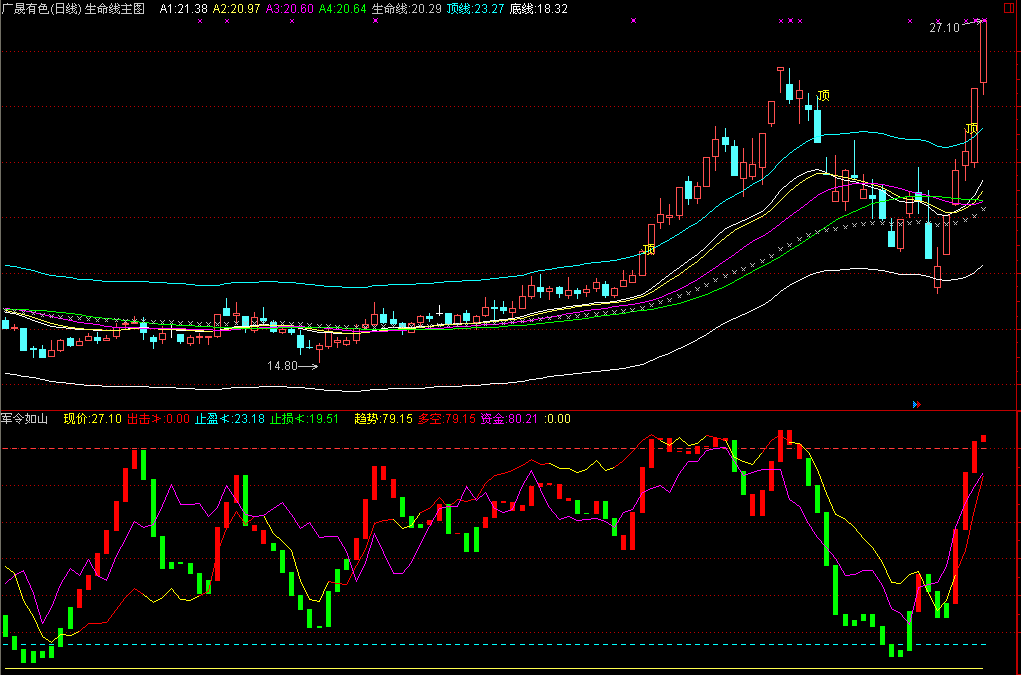Click the 底线:18.32 readout
Image resolution: width=1021 pixels, height=675 pixels.
(538, 8)
